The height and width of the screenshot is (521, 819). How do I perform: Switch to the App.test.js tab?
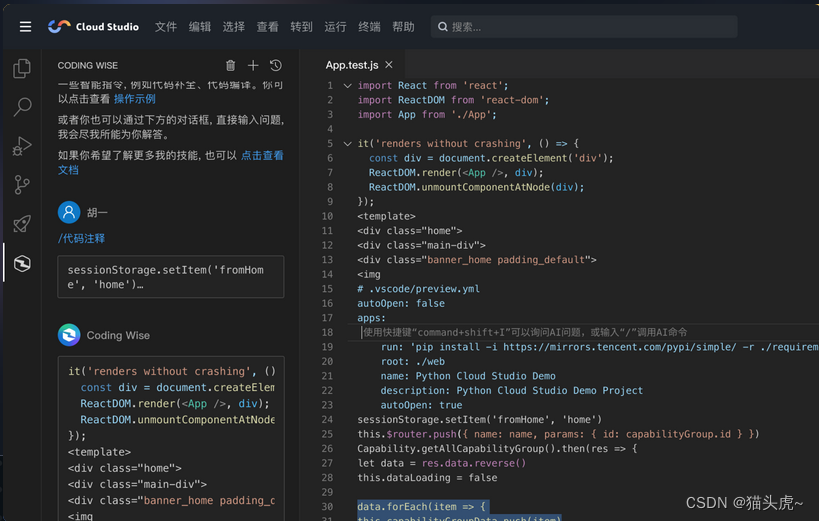352,65
